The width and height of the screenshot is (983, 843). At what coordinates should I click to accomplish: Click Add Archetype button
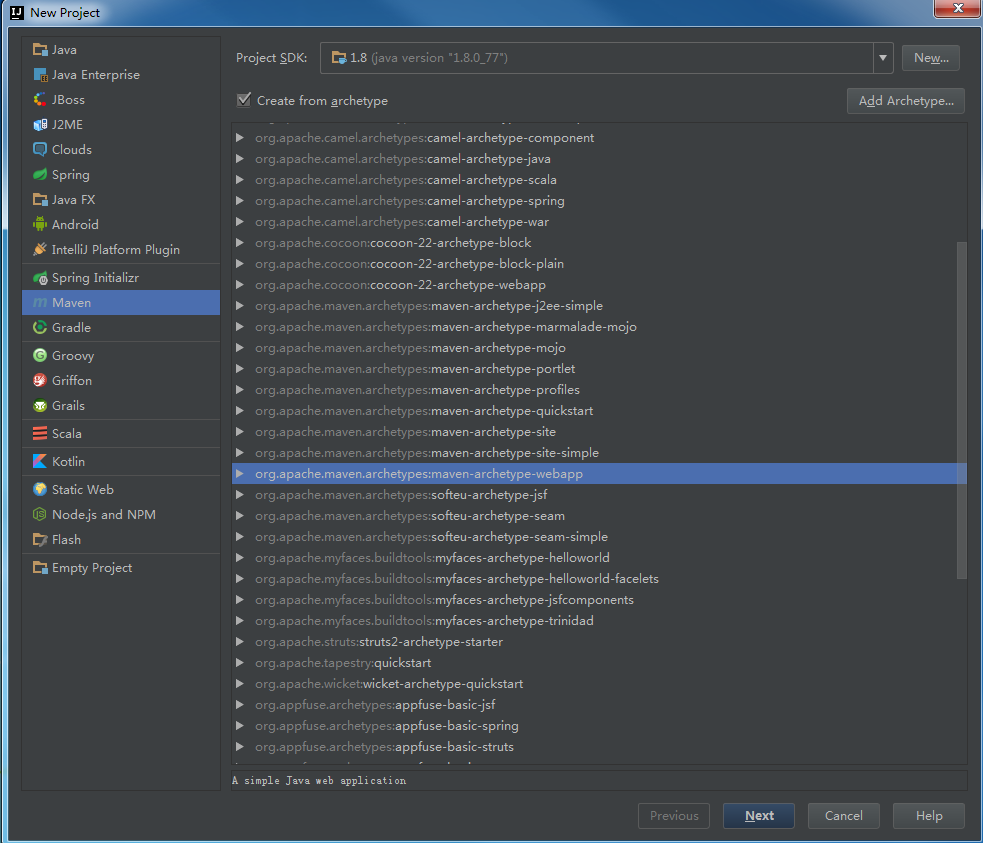[x=905, y=101]
